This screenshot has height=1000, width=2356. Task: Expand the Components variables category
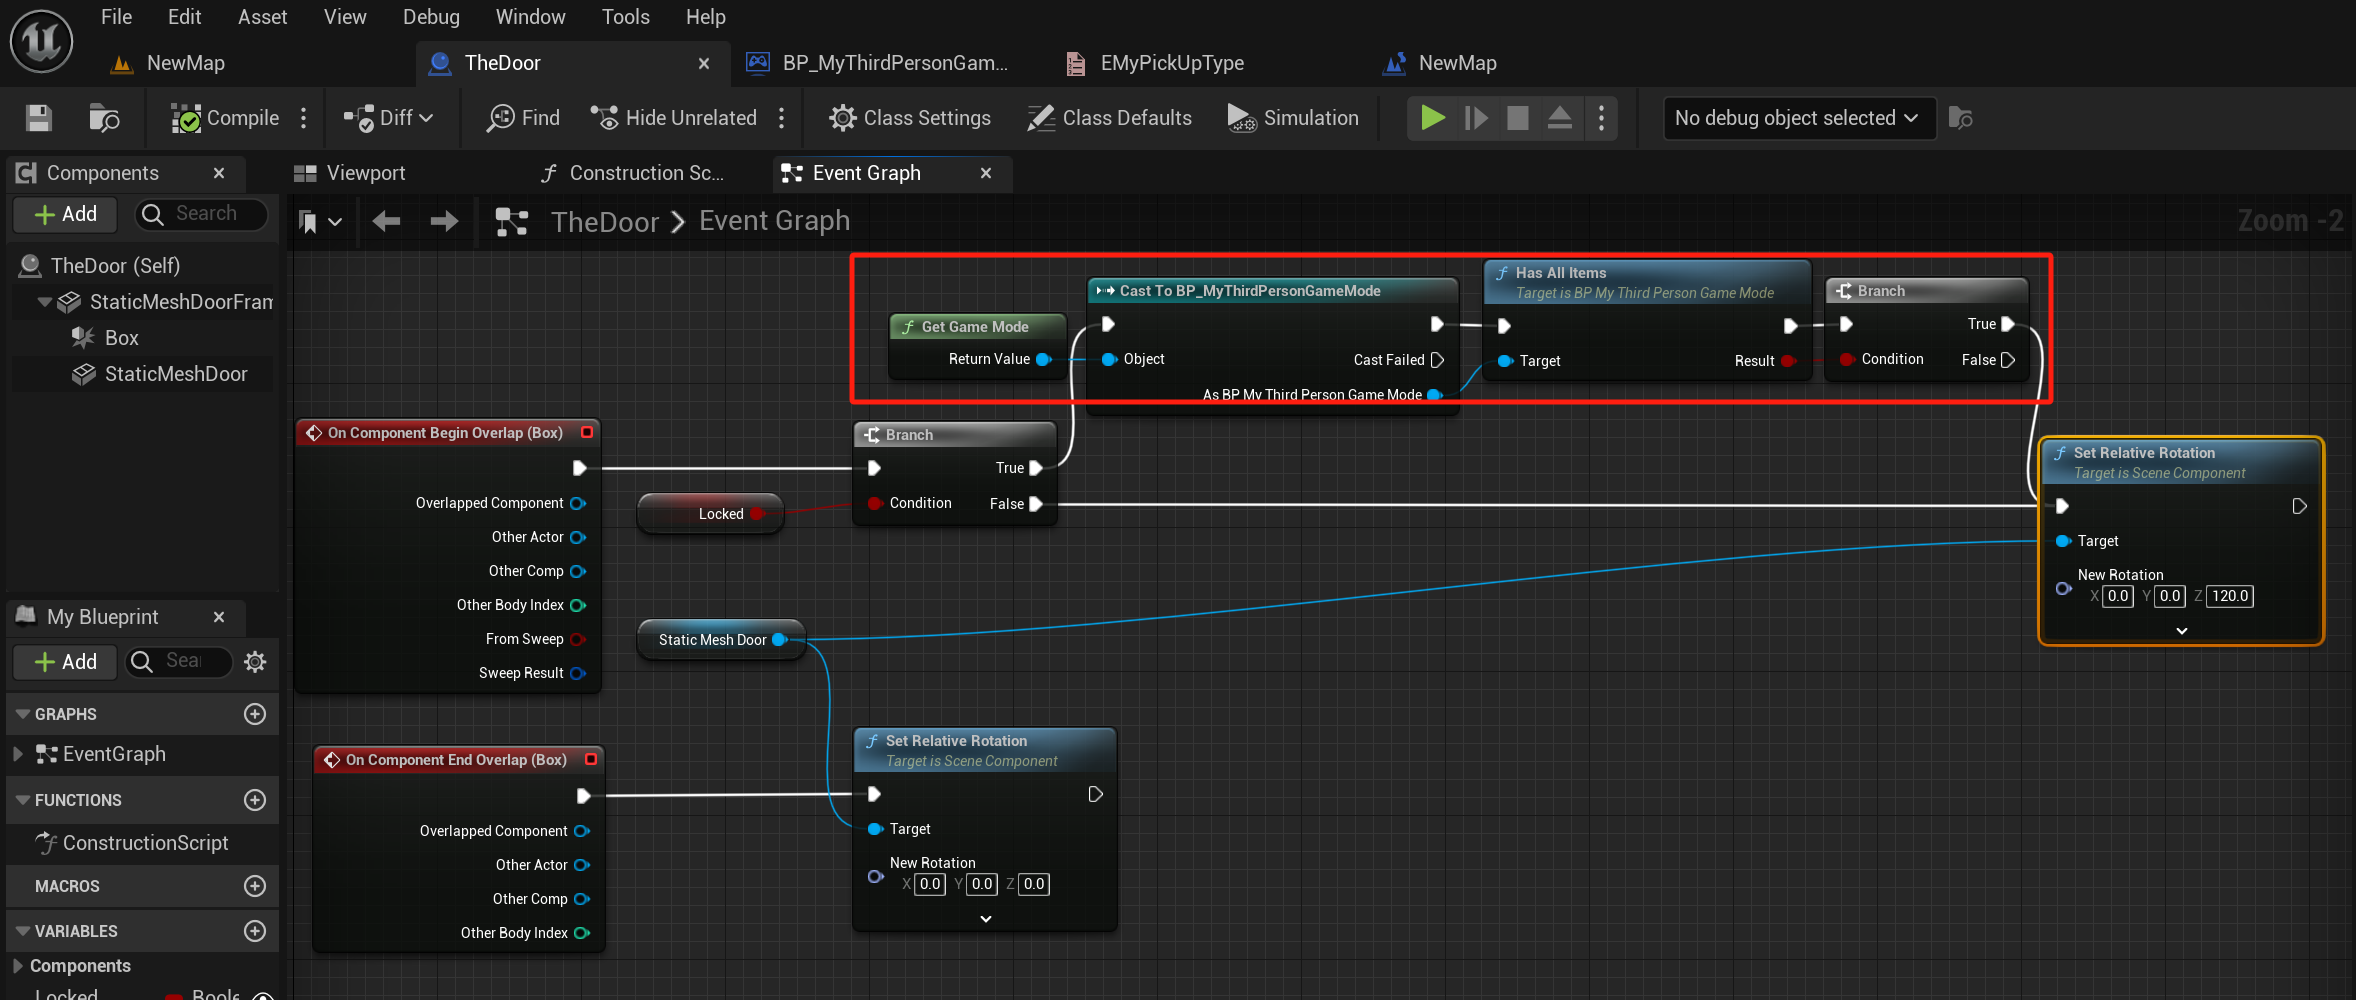(18, 966)
